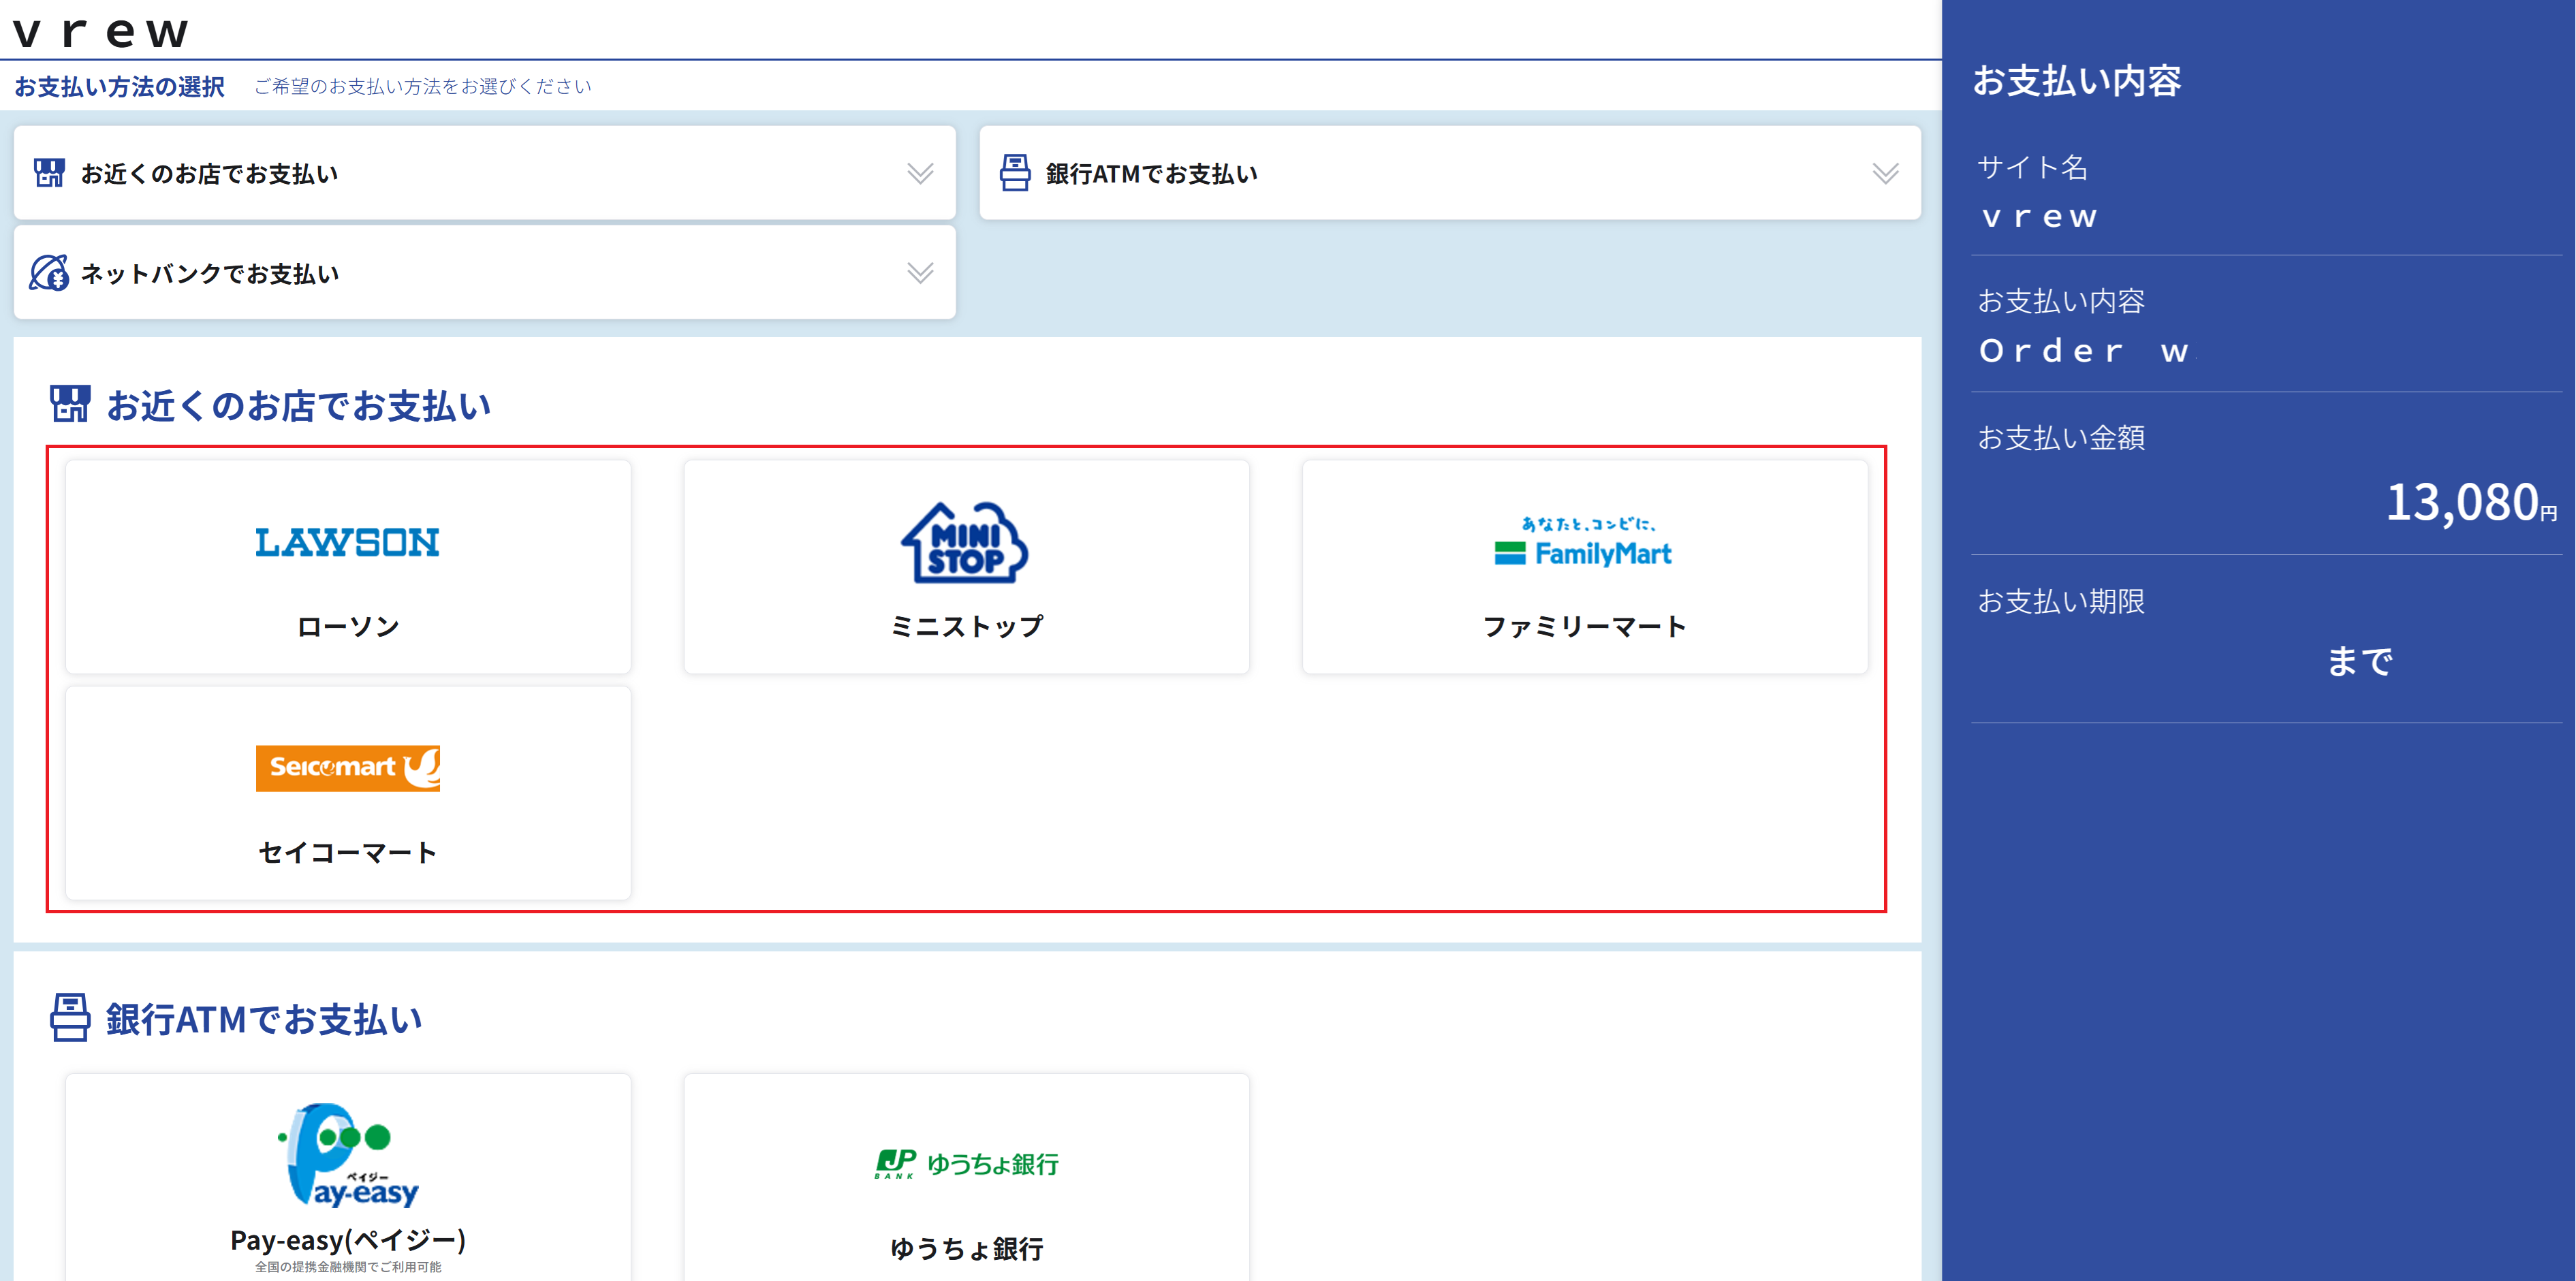Click the ローソン card label text
This screenshot has height=1281, width=2576.
click(347, 626)
